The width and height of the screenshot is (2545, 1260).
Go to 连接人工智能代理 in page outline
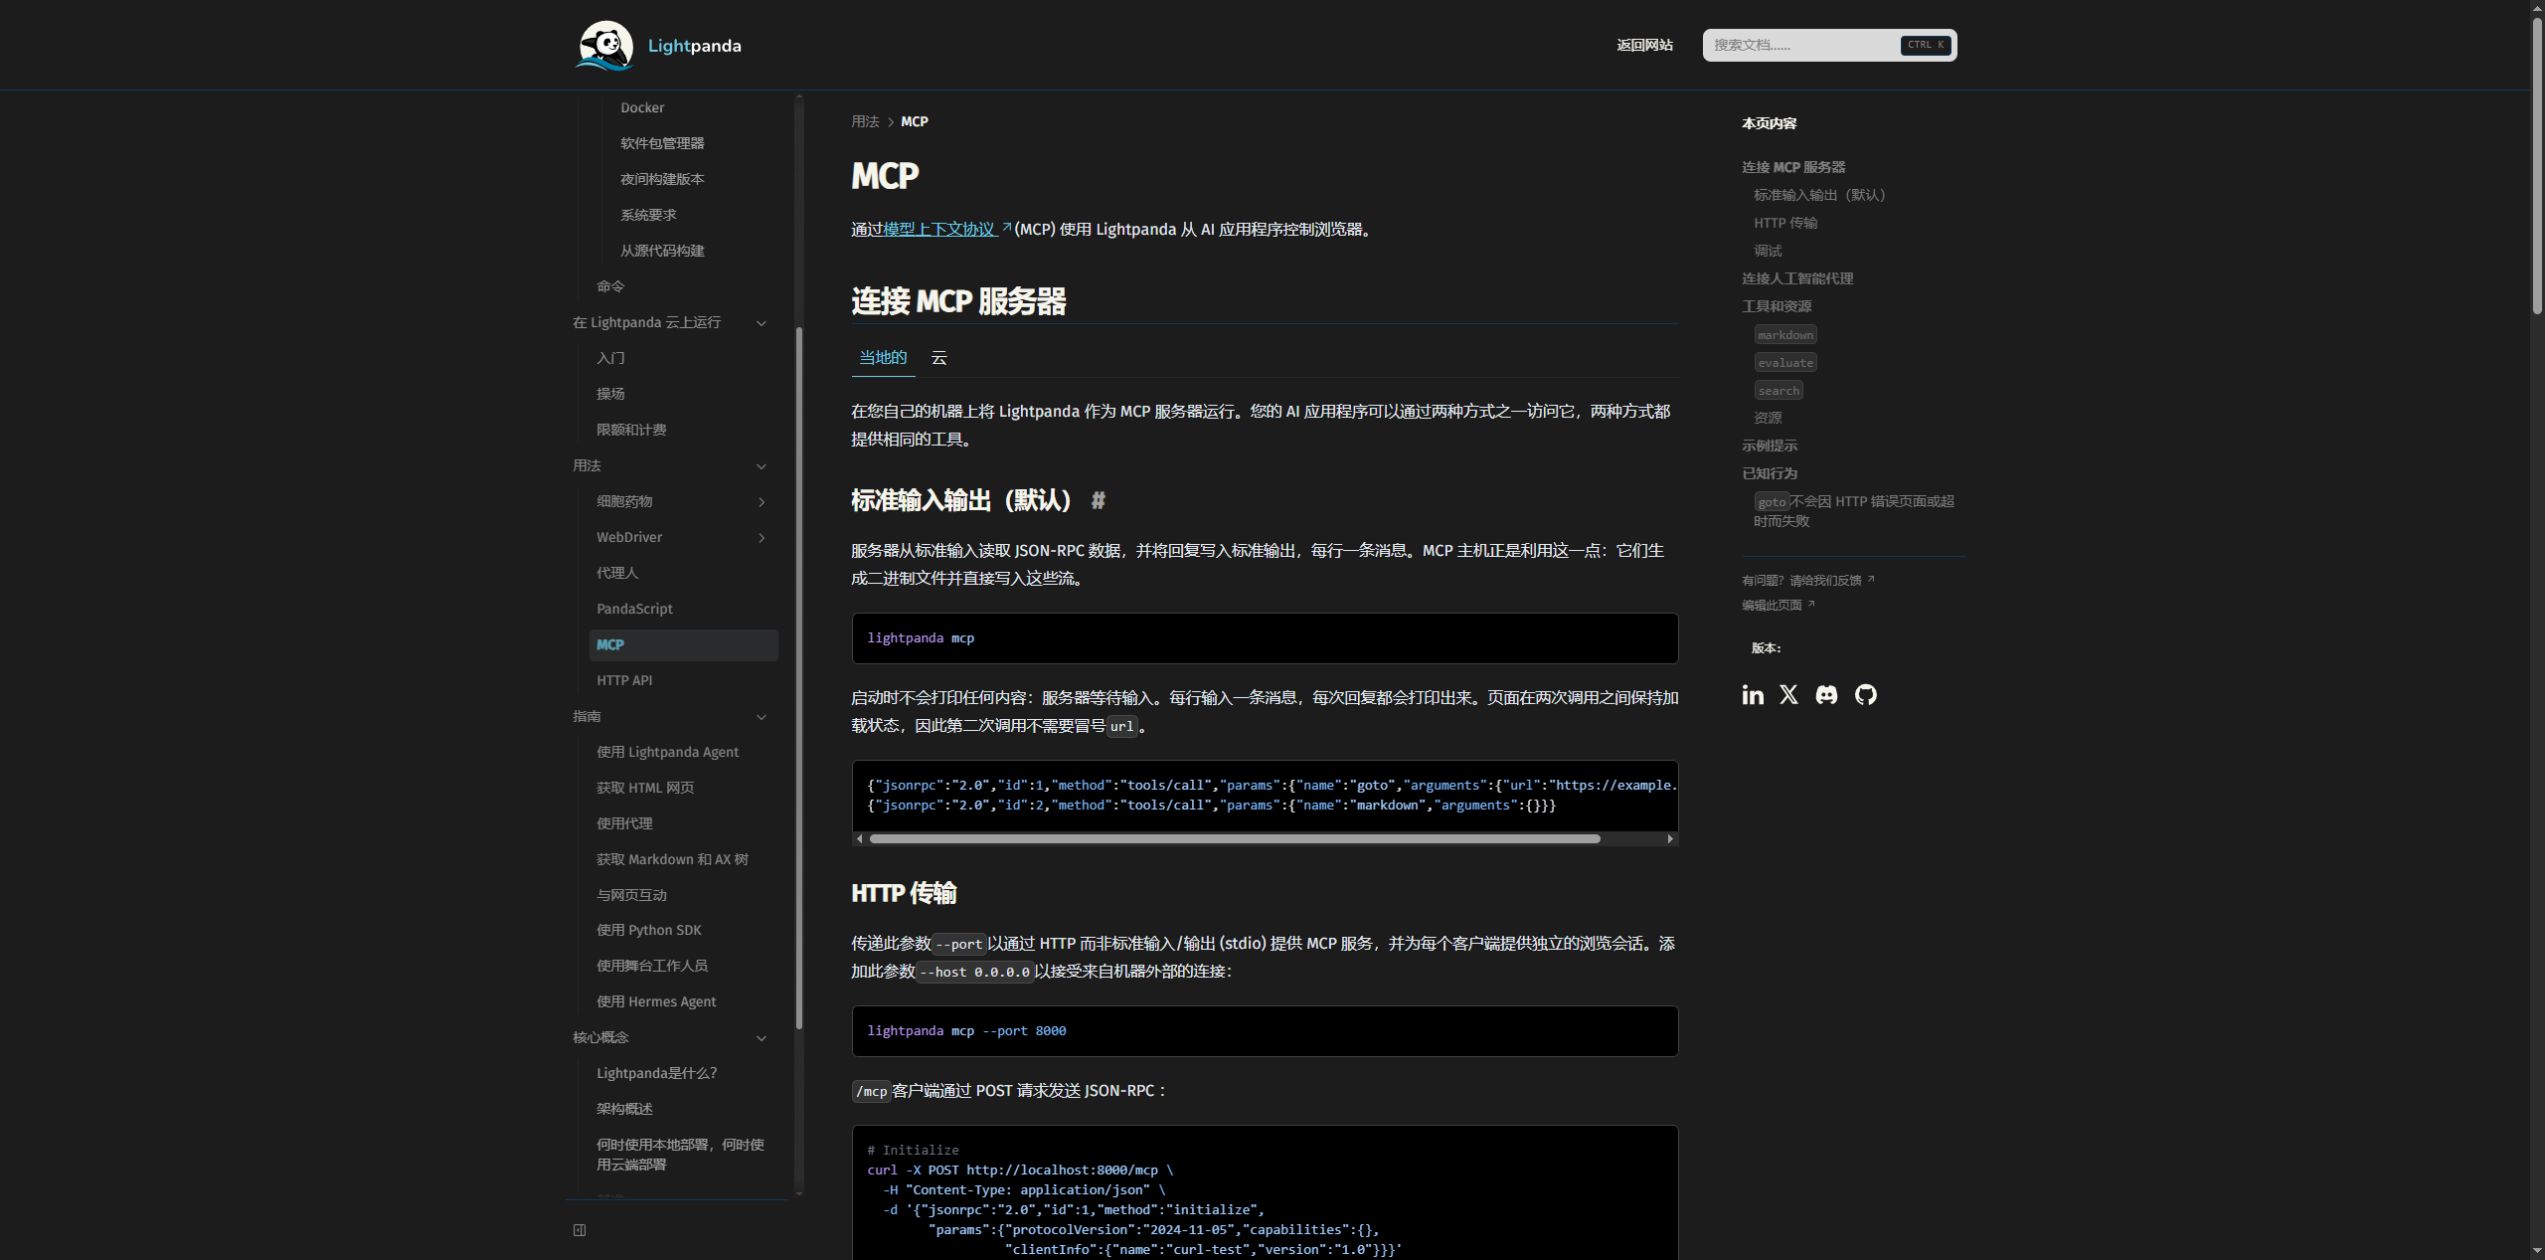pos(1797,279)
